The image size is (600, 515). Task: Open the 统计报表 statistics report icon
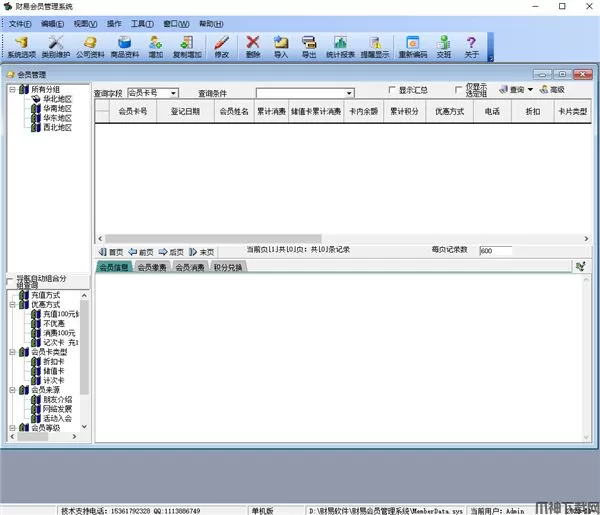tap(341, 45)
